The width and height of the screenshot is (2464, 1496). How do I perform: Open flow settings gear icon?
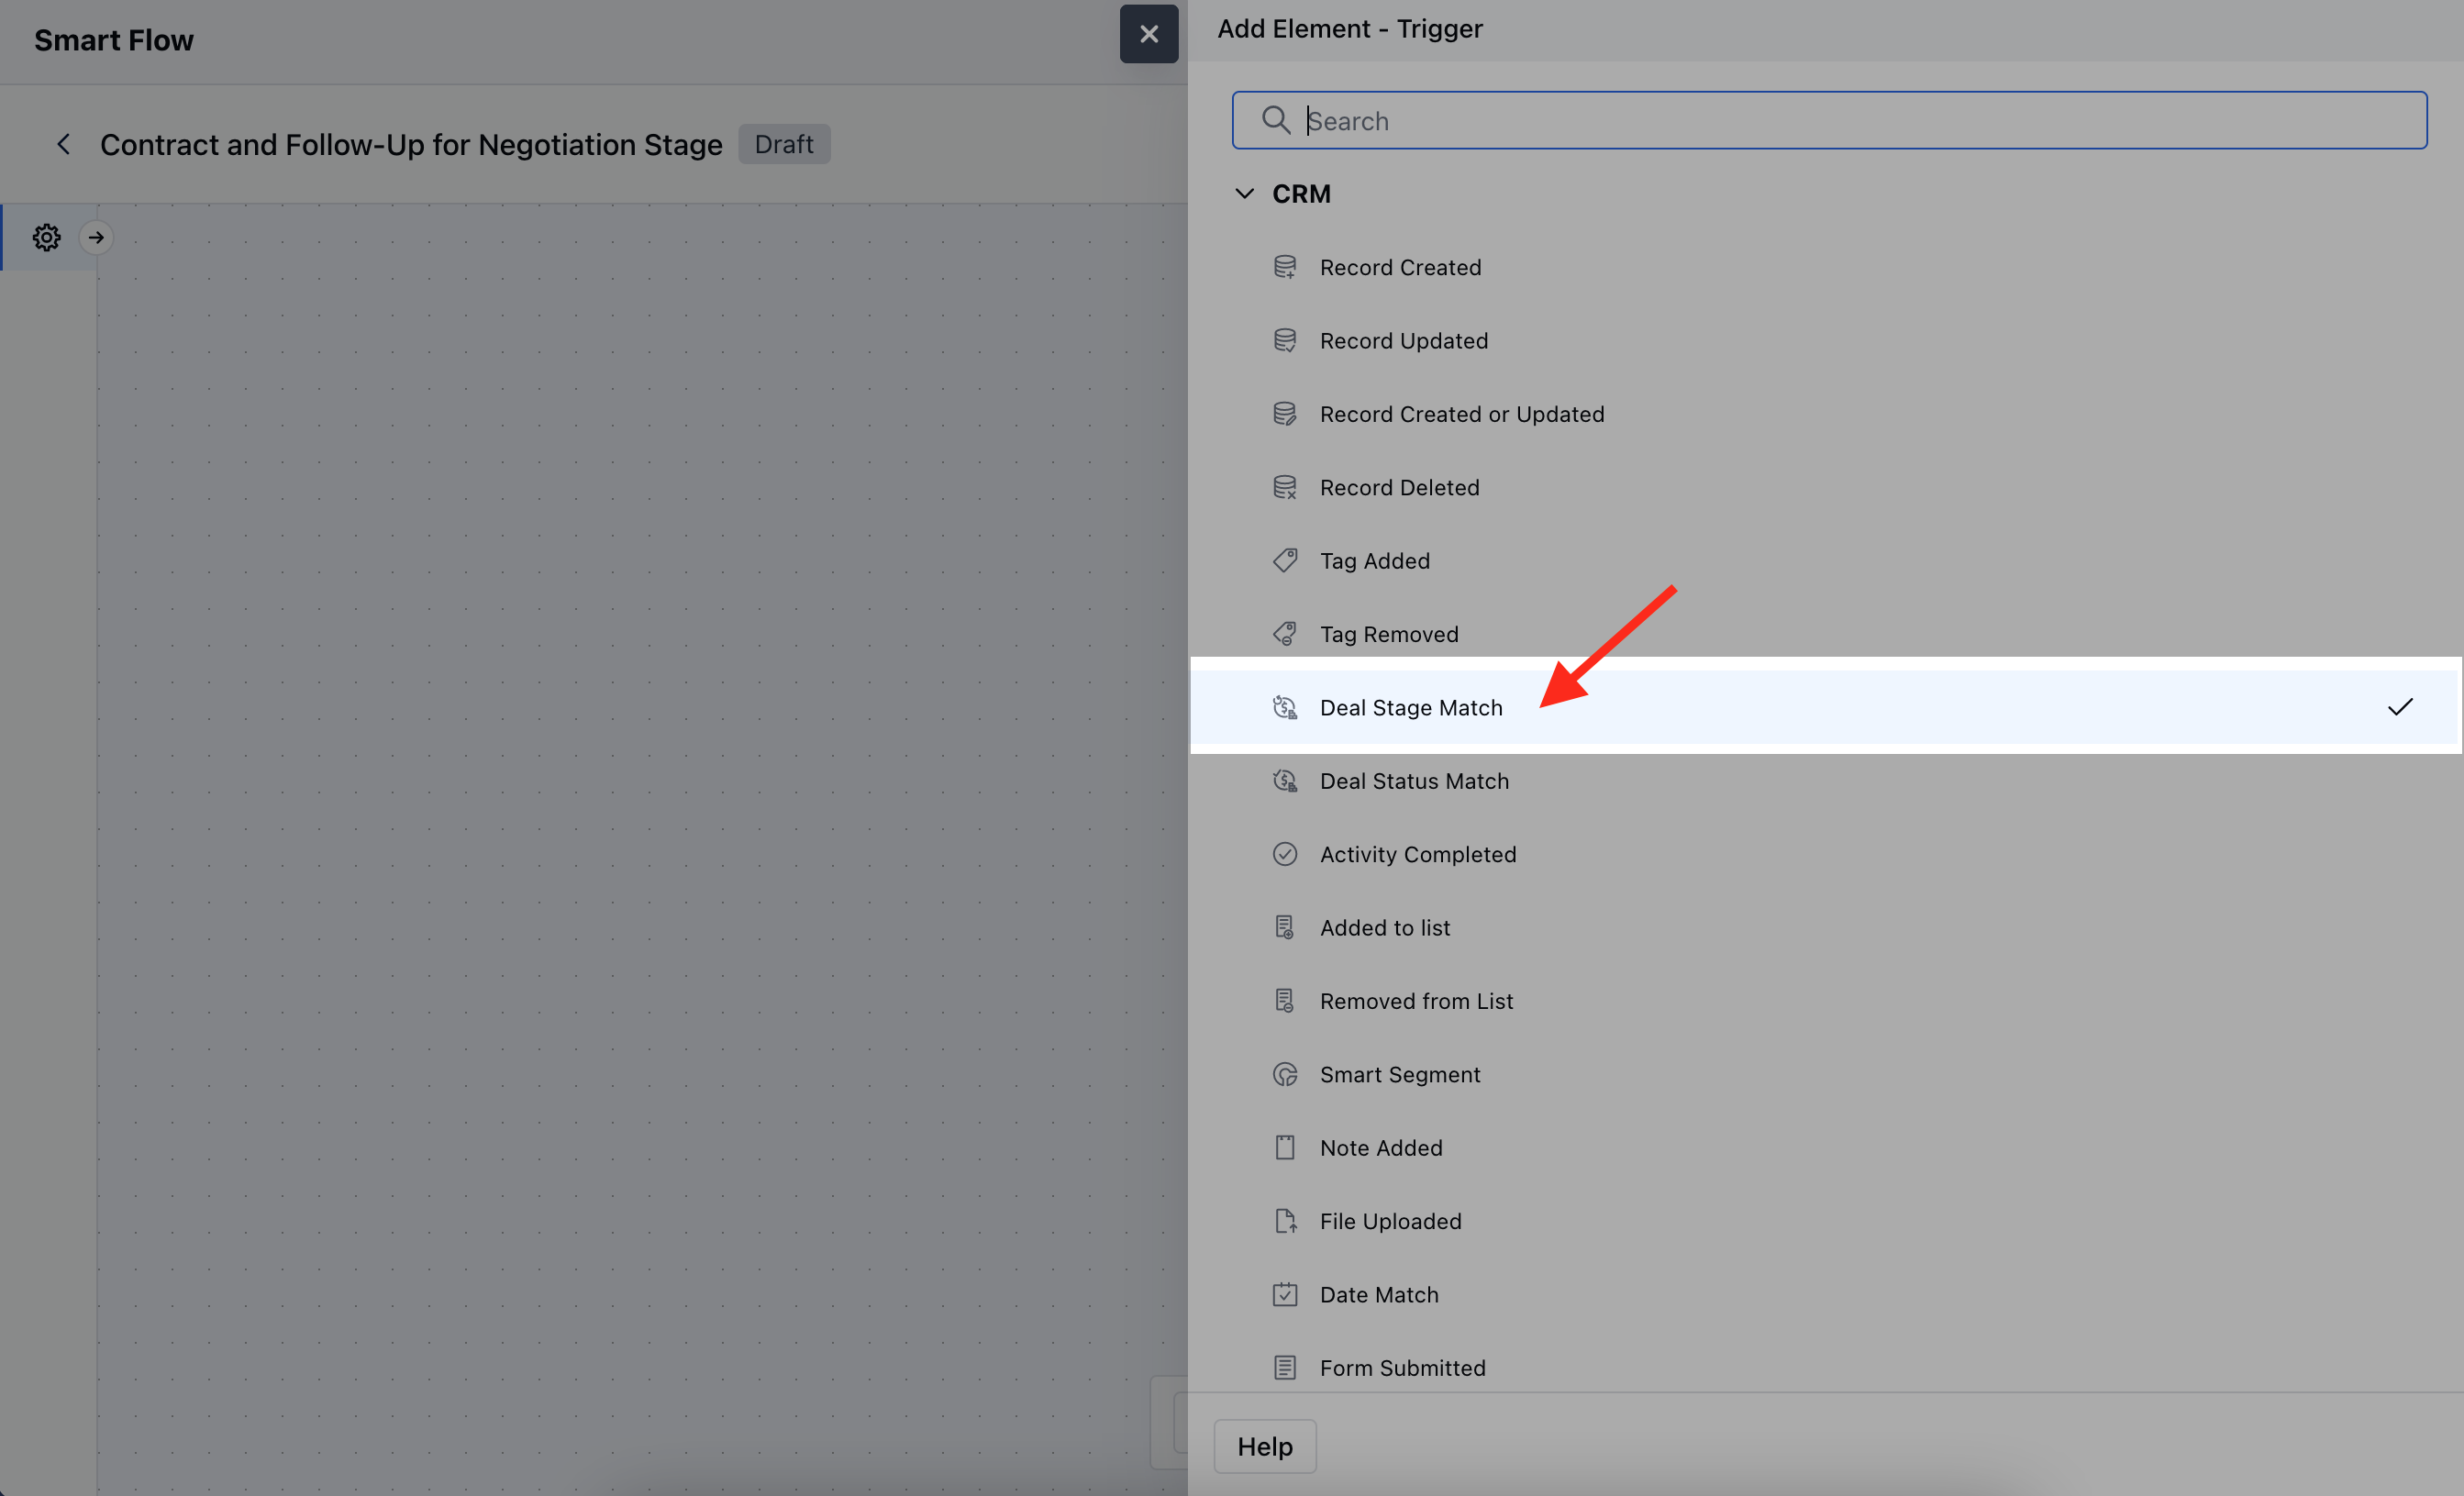click(x=46, y=237)
